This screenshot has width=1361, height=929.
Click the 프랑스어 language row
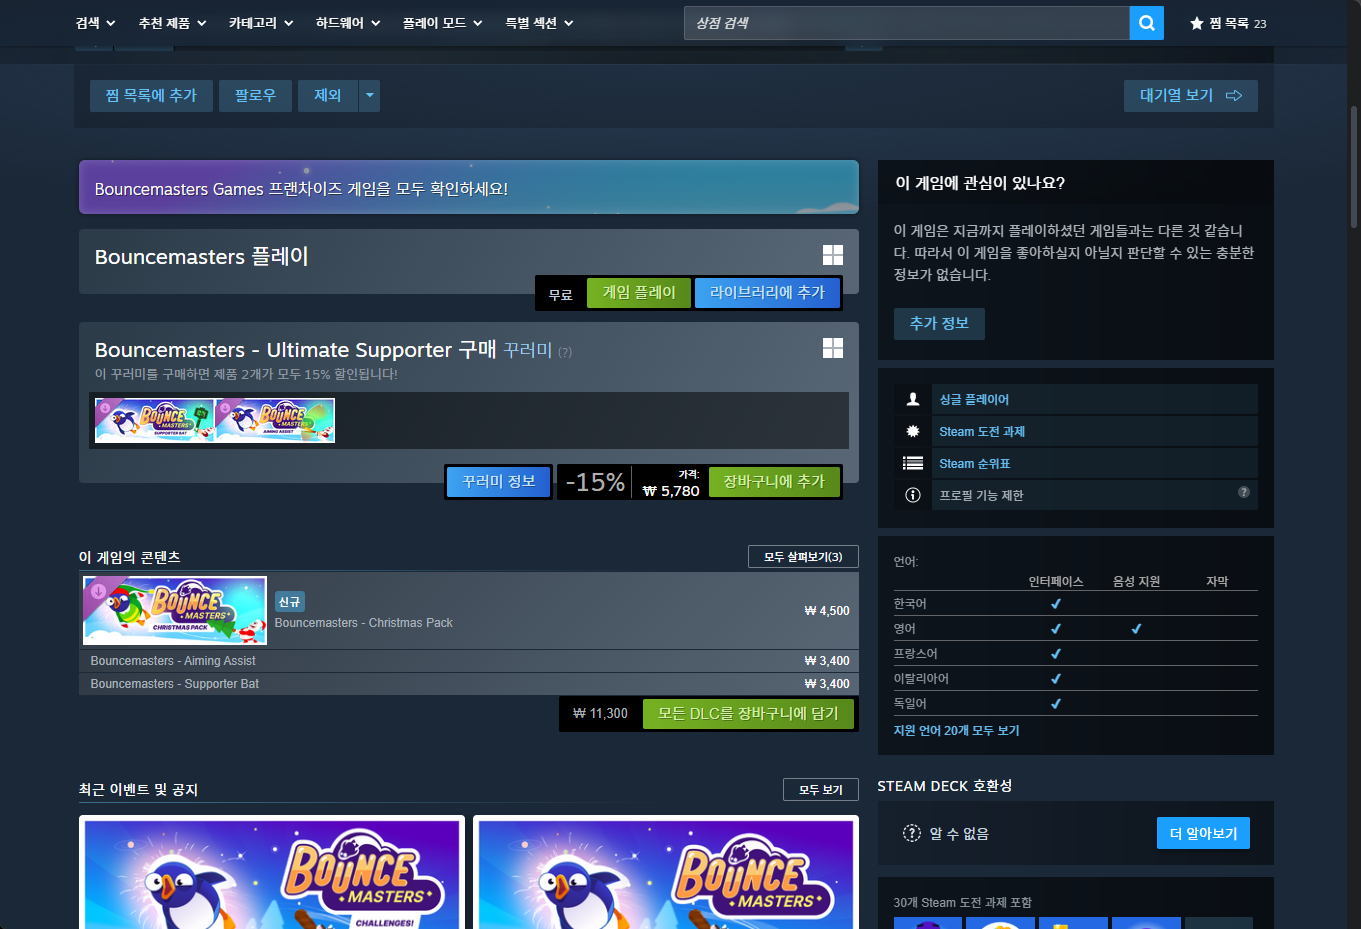1075,654
